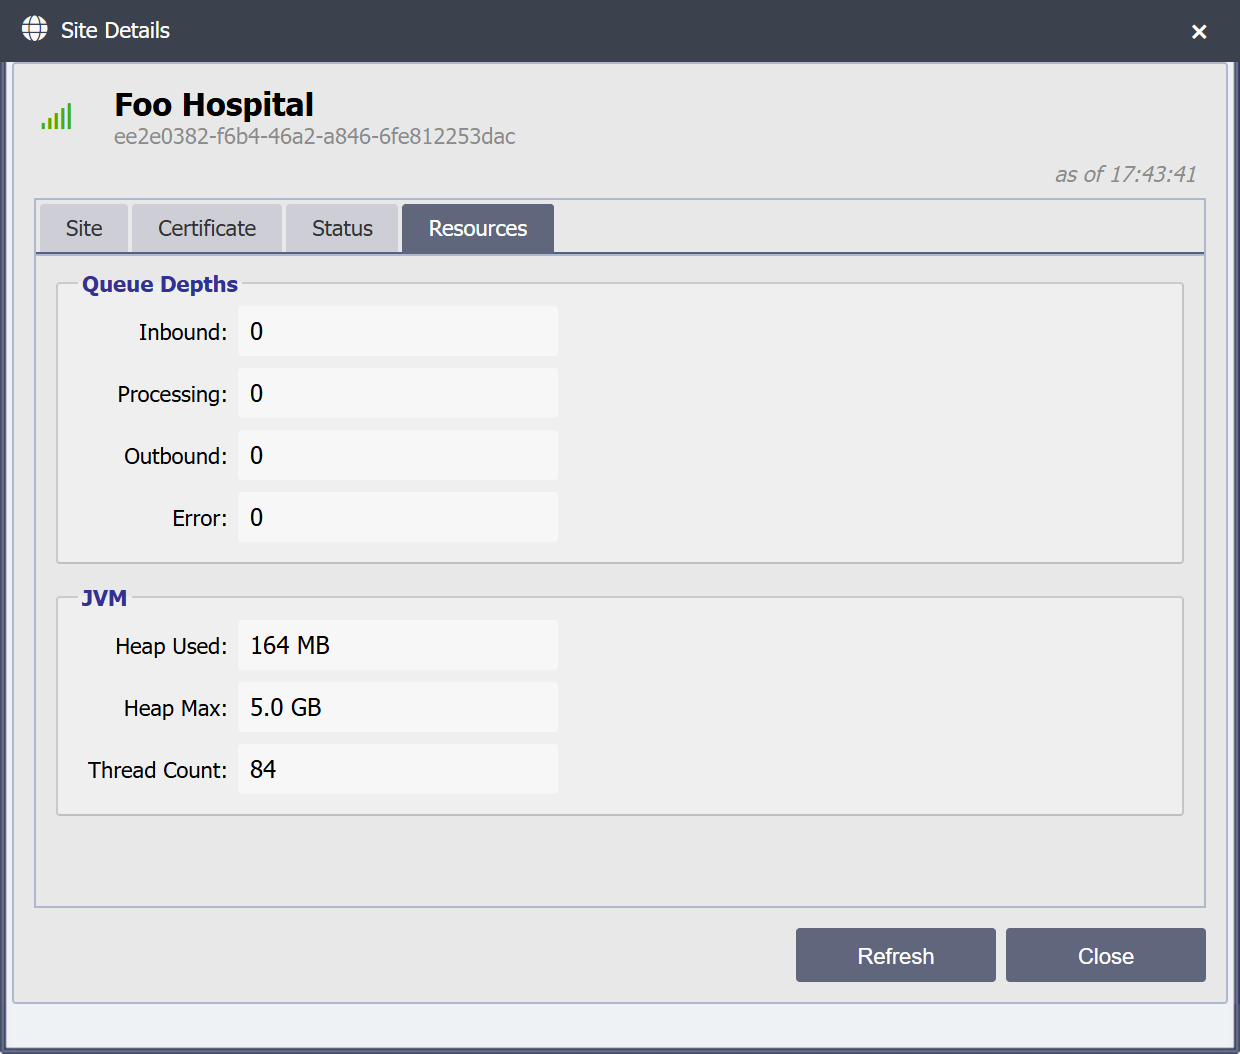This screenshot has width=1240, height=1054.
Task: Click the Close button
Action: (1106, 955)
